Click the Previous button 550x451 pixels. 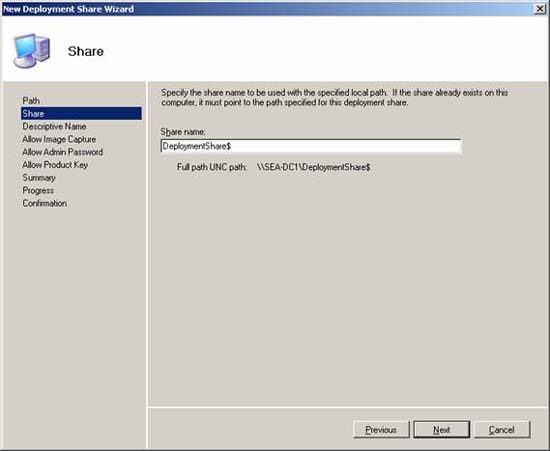coord(381,430)
